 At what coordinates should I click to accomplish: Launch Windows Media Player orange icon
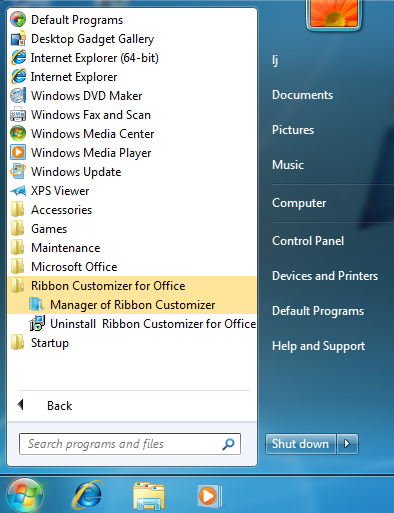tap(18, 153)
